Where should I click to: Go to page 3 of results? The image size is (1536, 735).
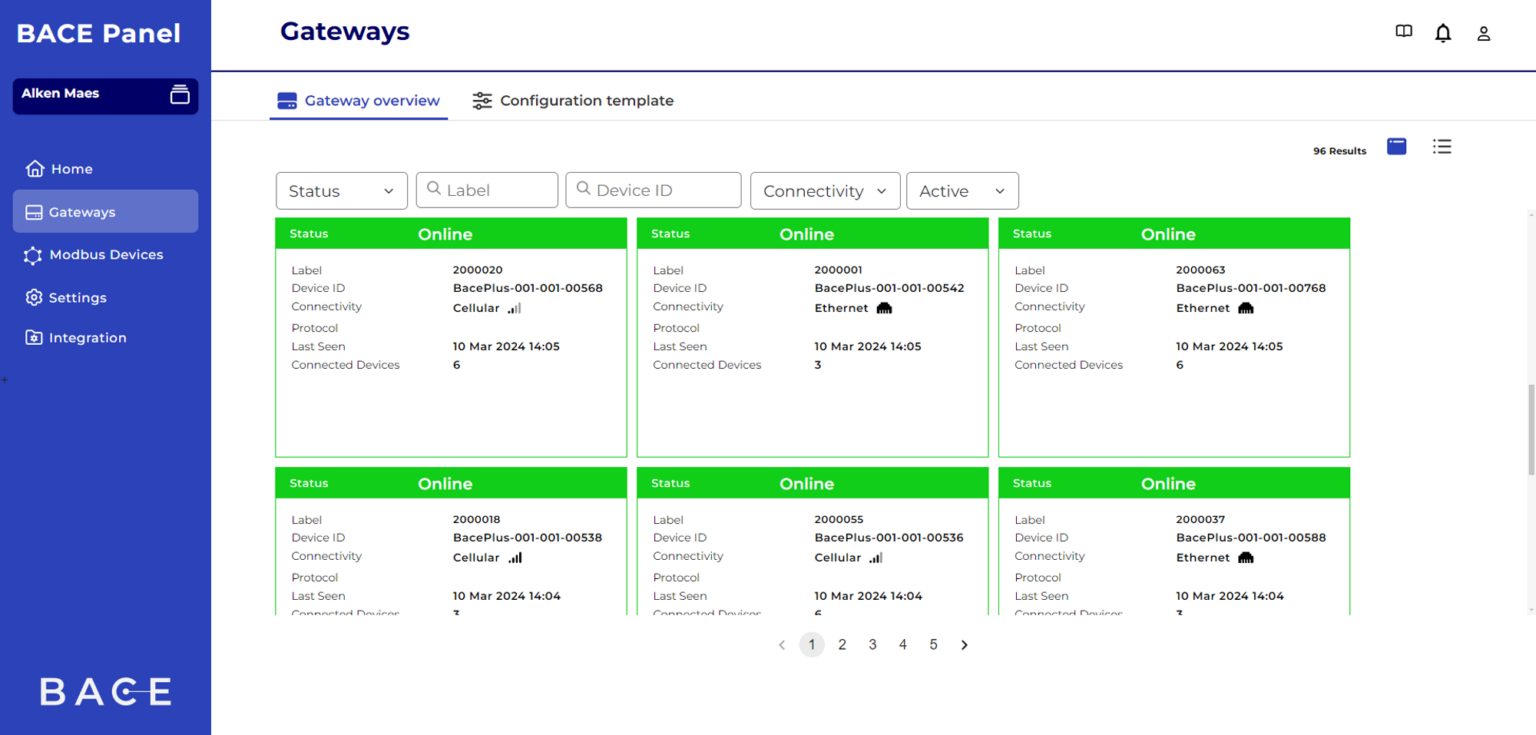872,644
